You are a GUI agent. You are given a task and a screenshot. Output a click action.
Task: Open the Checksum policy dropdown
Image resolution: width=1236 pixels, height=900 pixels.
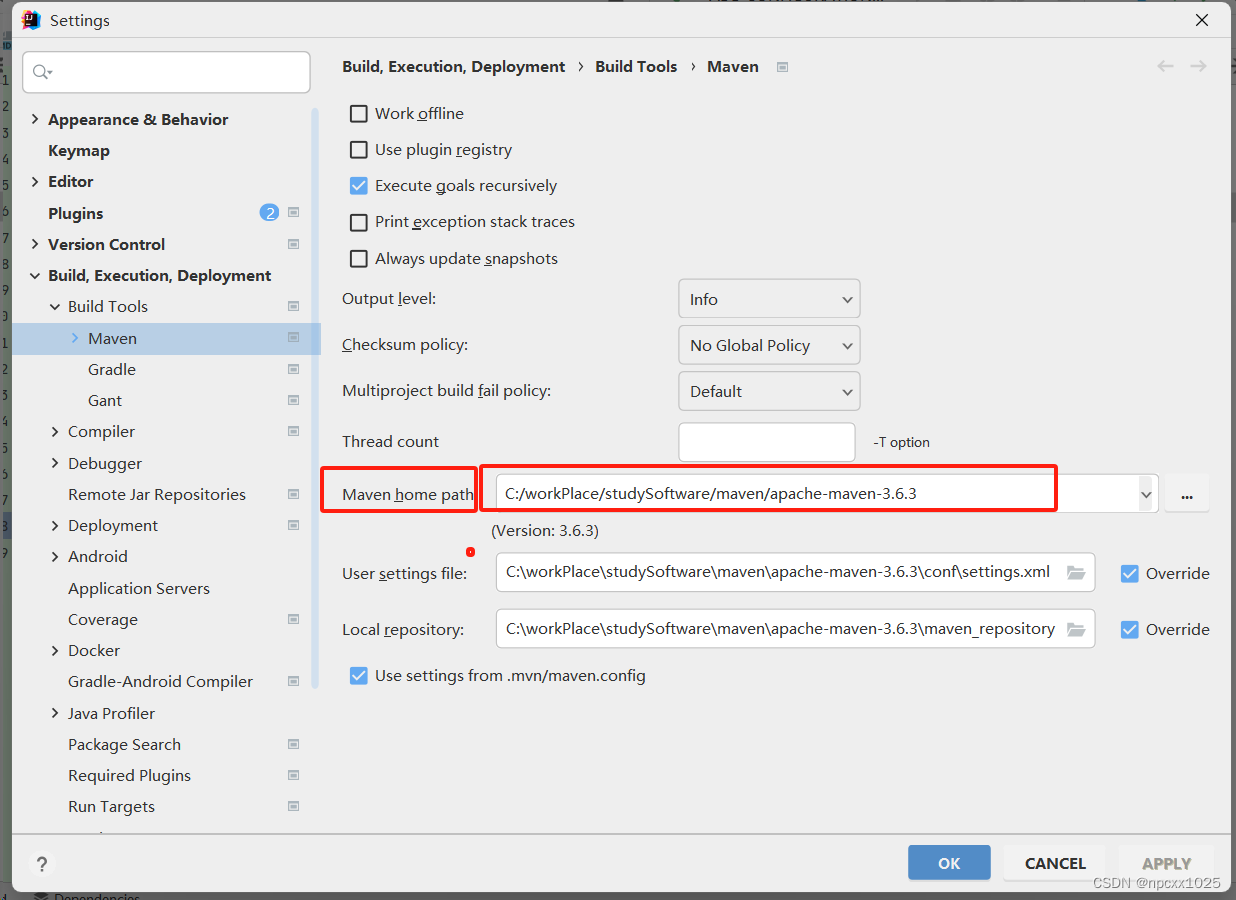[769, 345]
